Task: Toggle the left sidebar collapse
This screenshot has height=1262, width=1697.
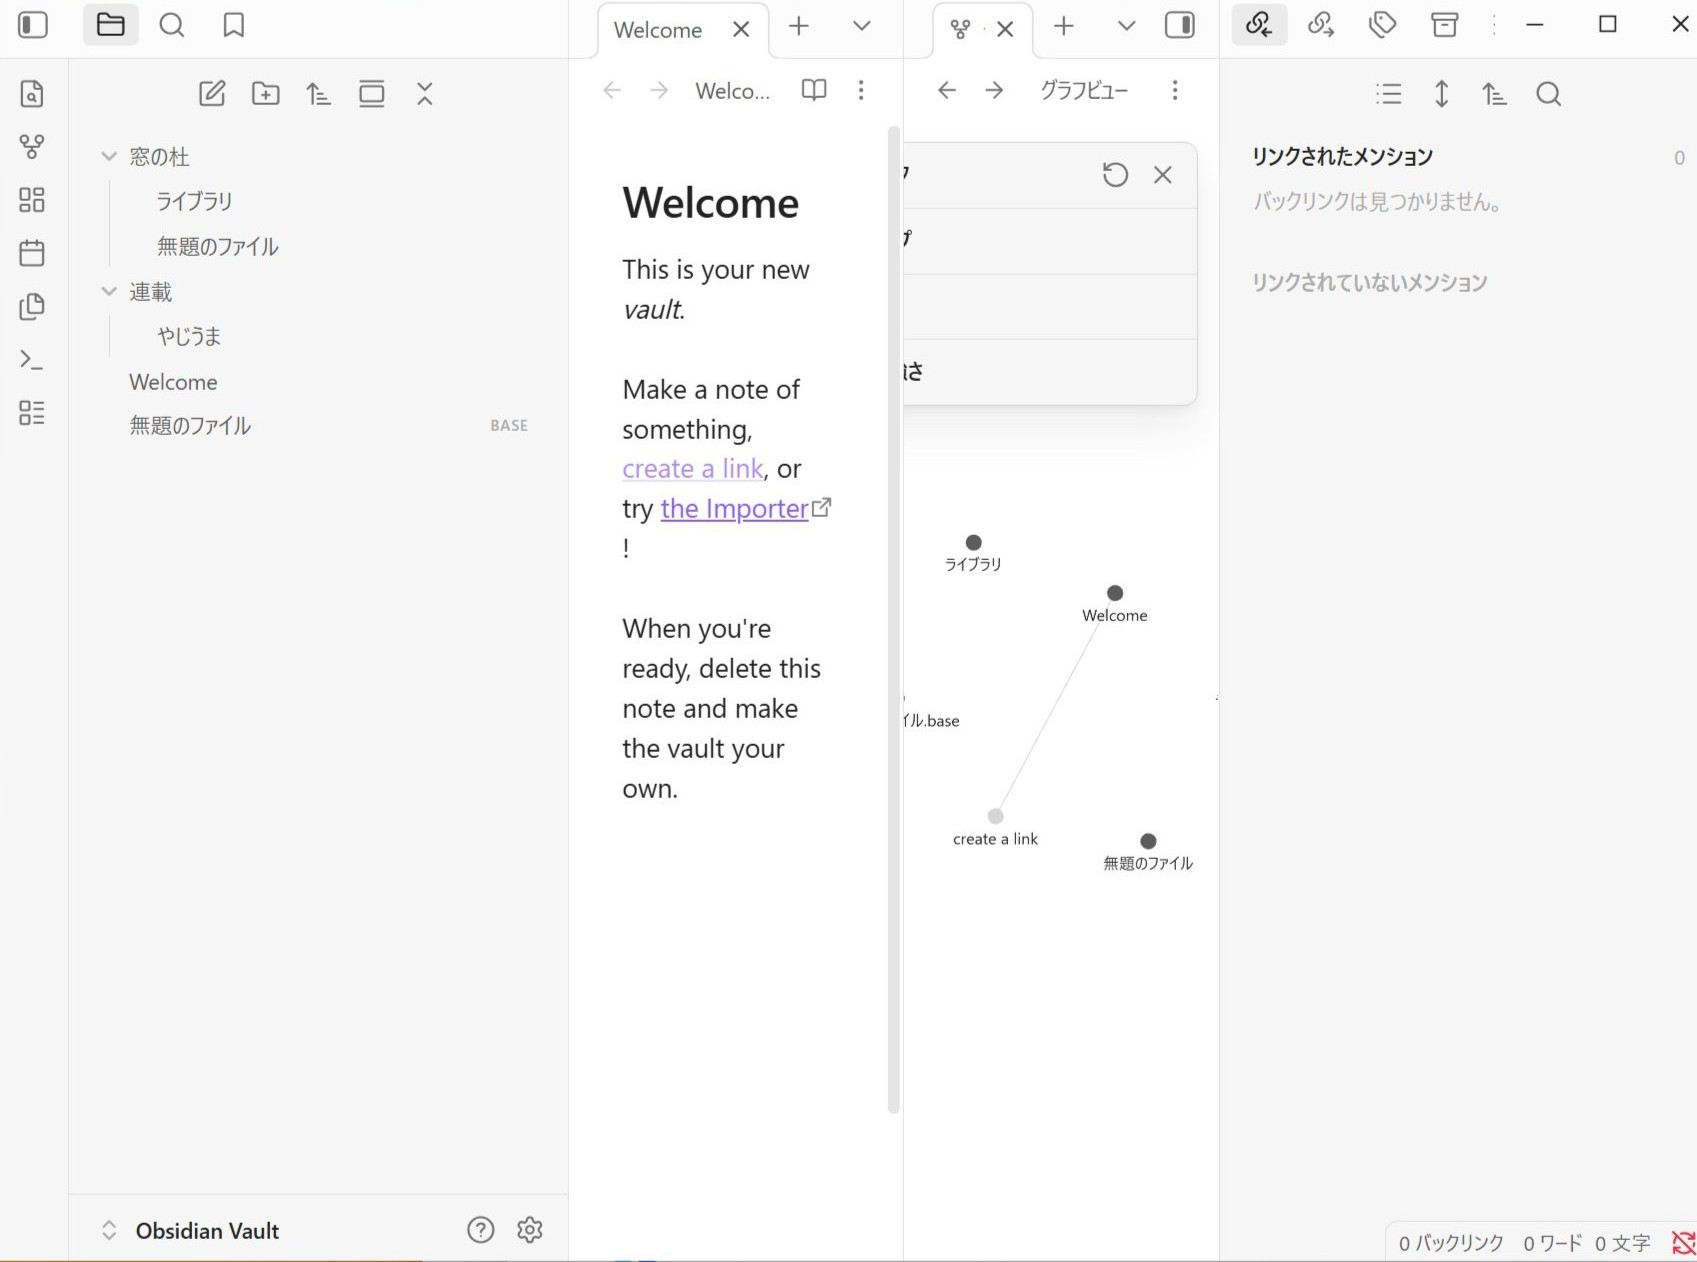Action: (x=33, y=25)
